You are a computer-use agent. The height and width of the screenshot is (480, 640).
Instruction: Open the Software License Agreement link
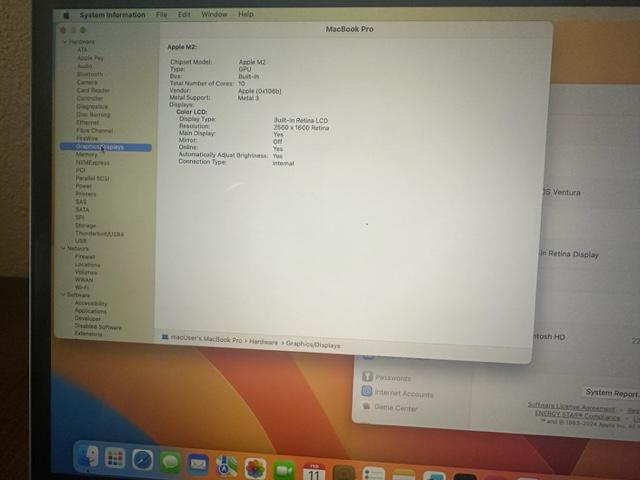[x=571, y=407]
